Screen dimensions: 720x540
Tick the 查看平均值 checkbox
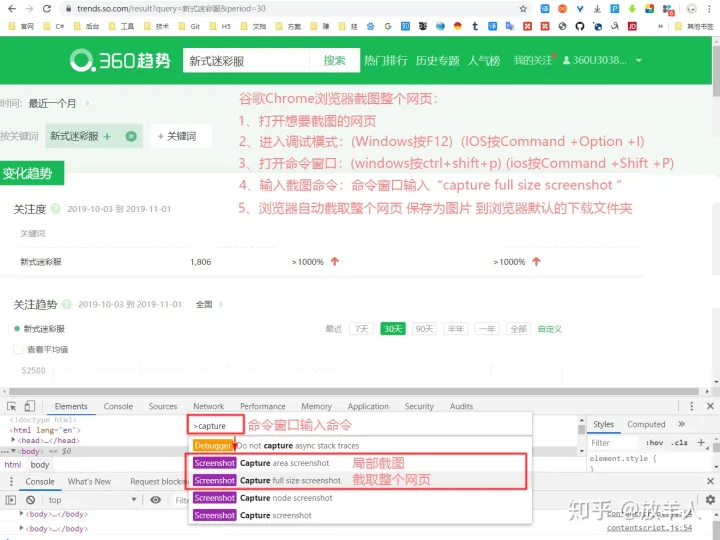click(x=18, y=349)
